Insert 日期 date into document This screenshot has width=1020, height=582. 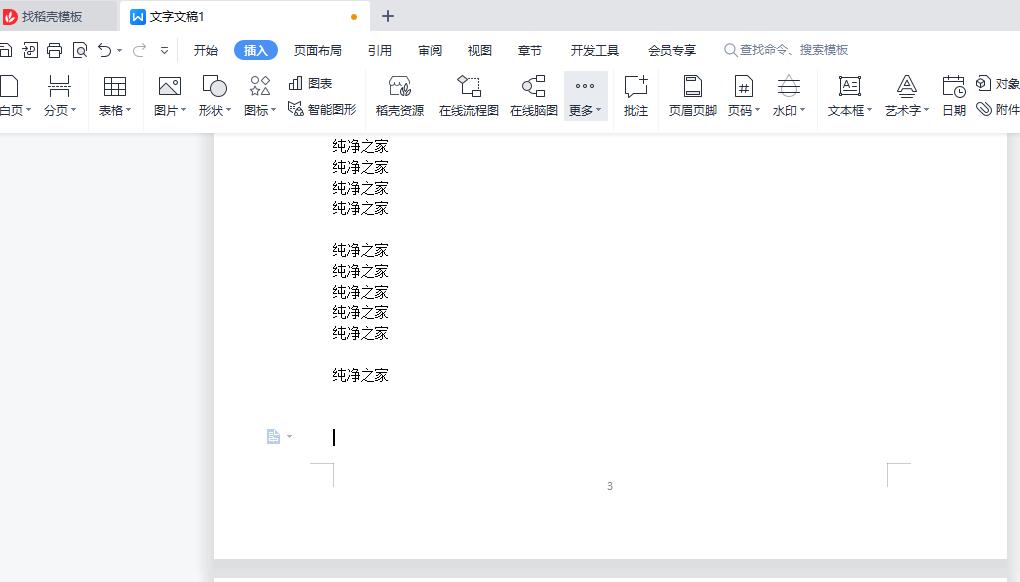(x=954, y=96)
